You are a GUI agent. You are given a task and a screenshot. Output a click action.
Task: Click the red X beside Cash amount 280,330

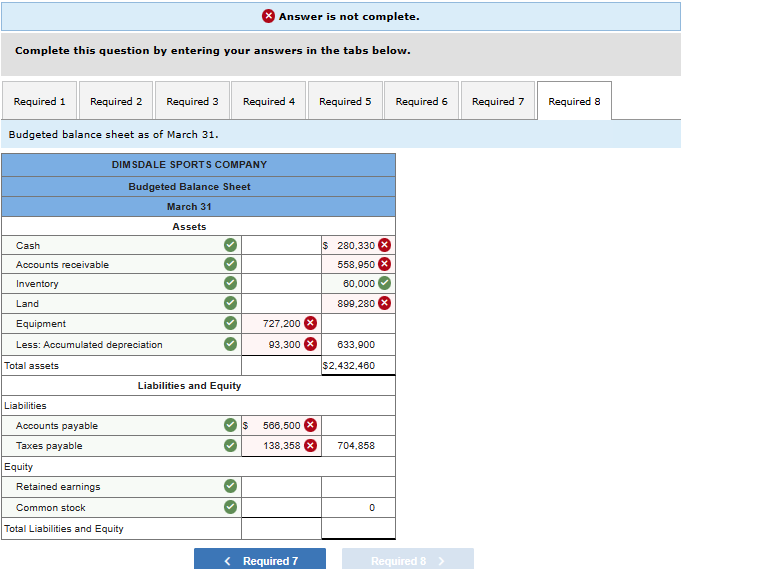[385, 245]
